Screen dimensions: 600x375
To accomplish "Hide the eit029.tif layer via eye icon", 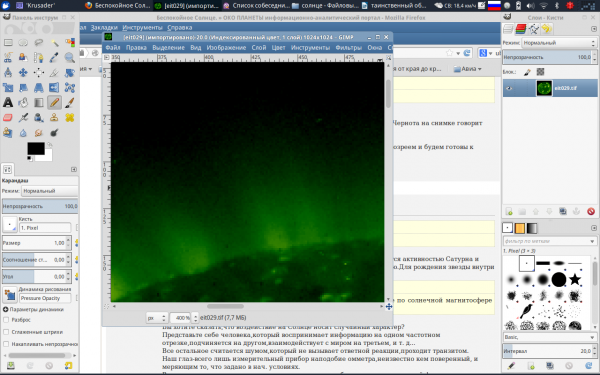I will click(509, 88).
